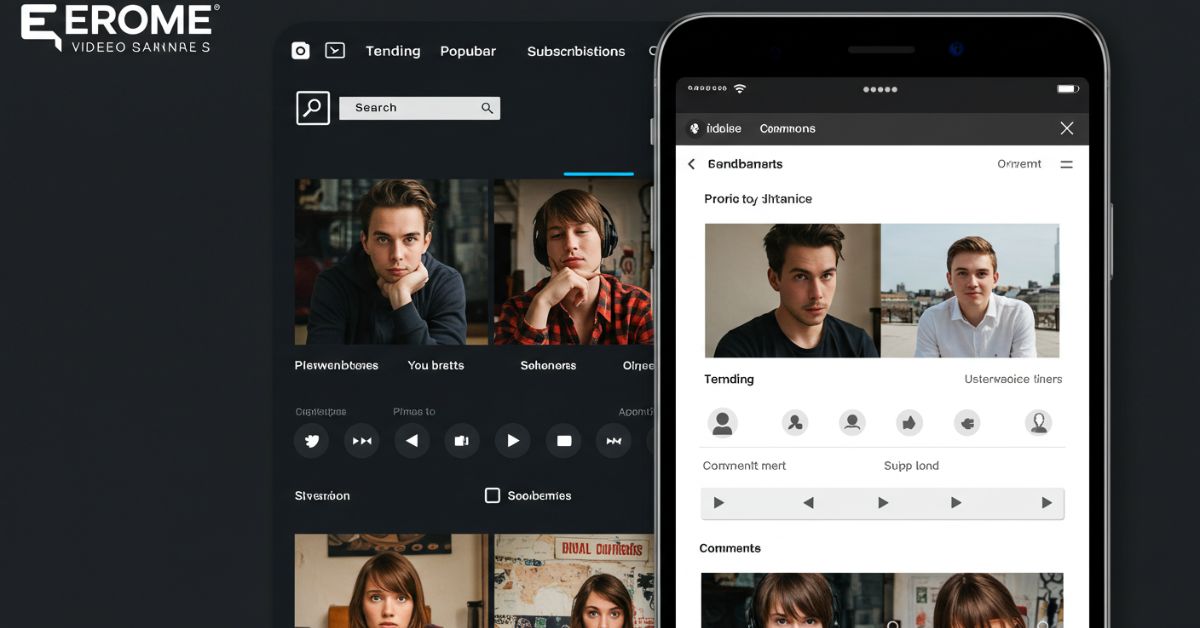Screen dimensions: 1200x628
Task: Click the pointing-hand icon right of thumbs-up
Action: coord(967,422)
